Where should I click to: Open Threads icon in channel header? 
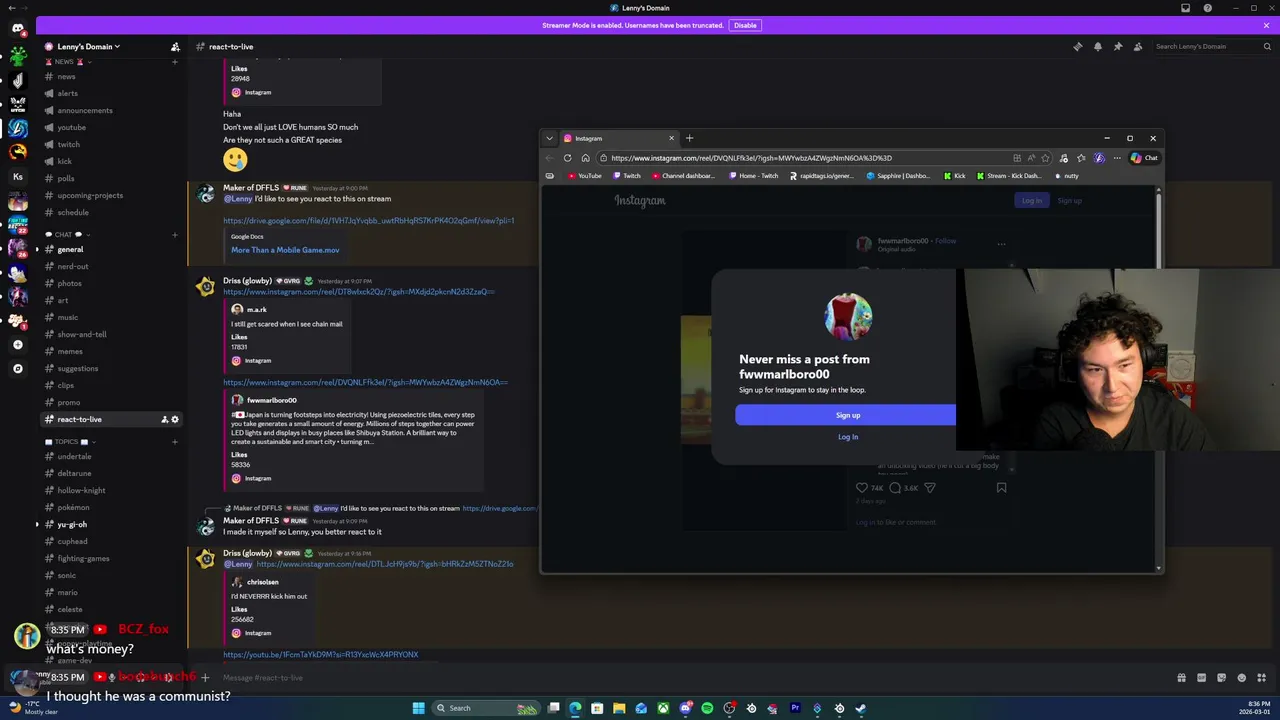pyautogui.click(x=1077, y=47)
